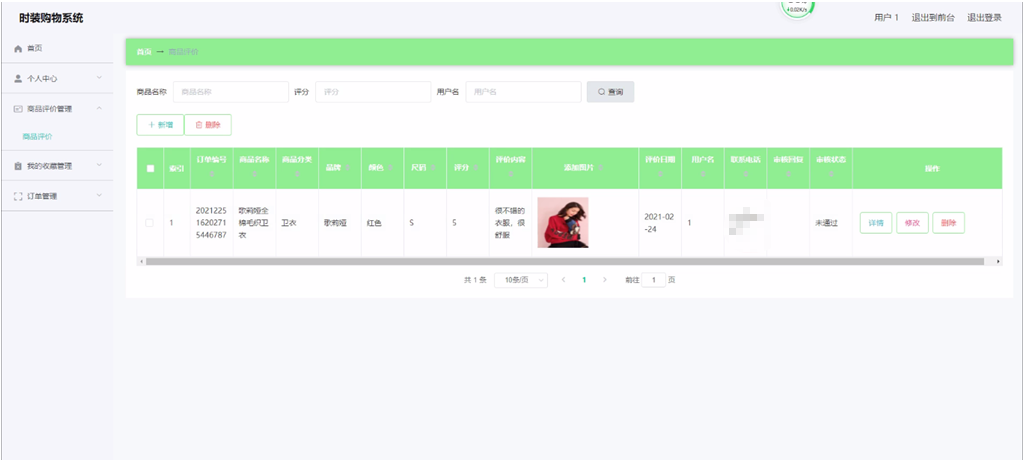This screenshot has width=1026, height=460.
Task: Go to previous page arrow in pagination
Action: [x=563, y=280]
